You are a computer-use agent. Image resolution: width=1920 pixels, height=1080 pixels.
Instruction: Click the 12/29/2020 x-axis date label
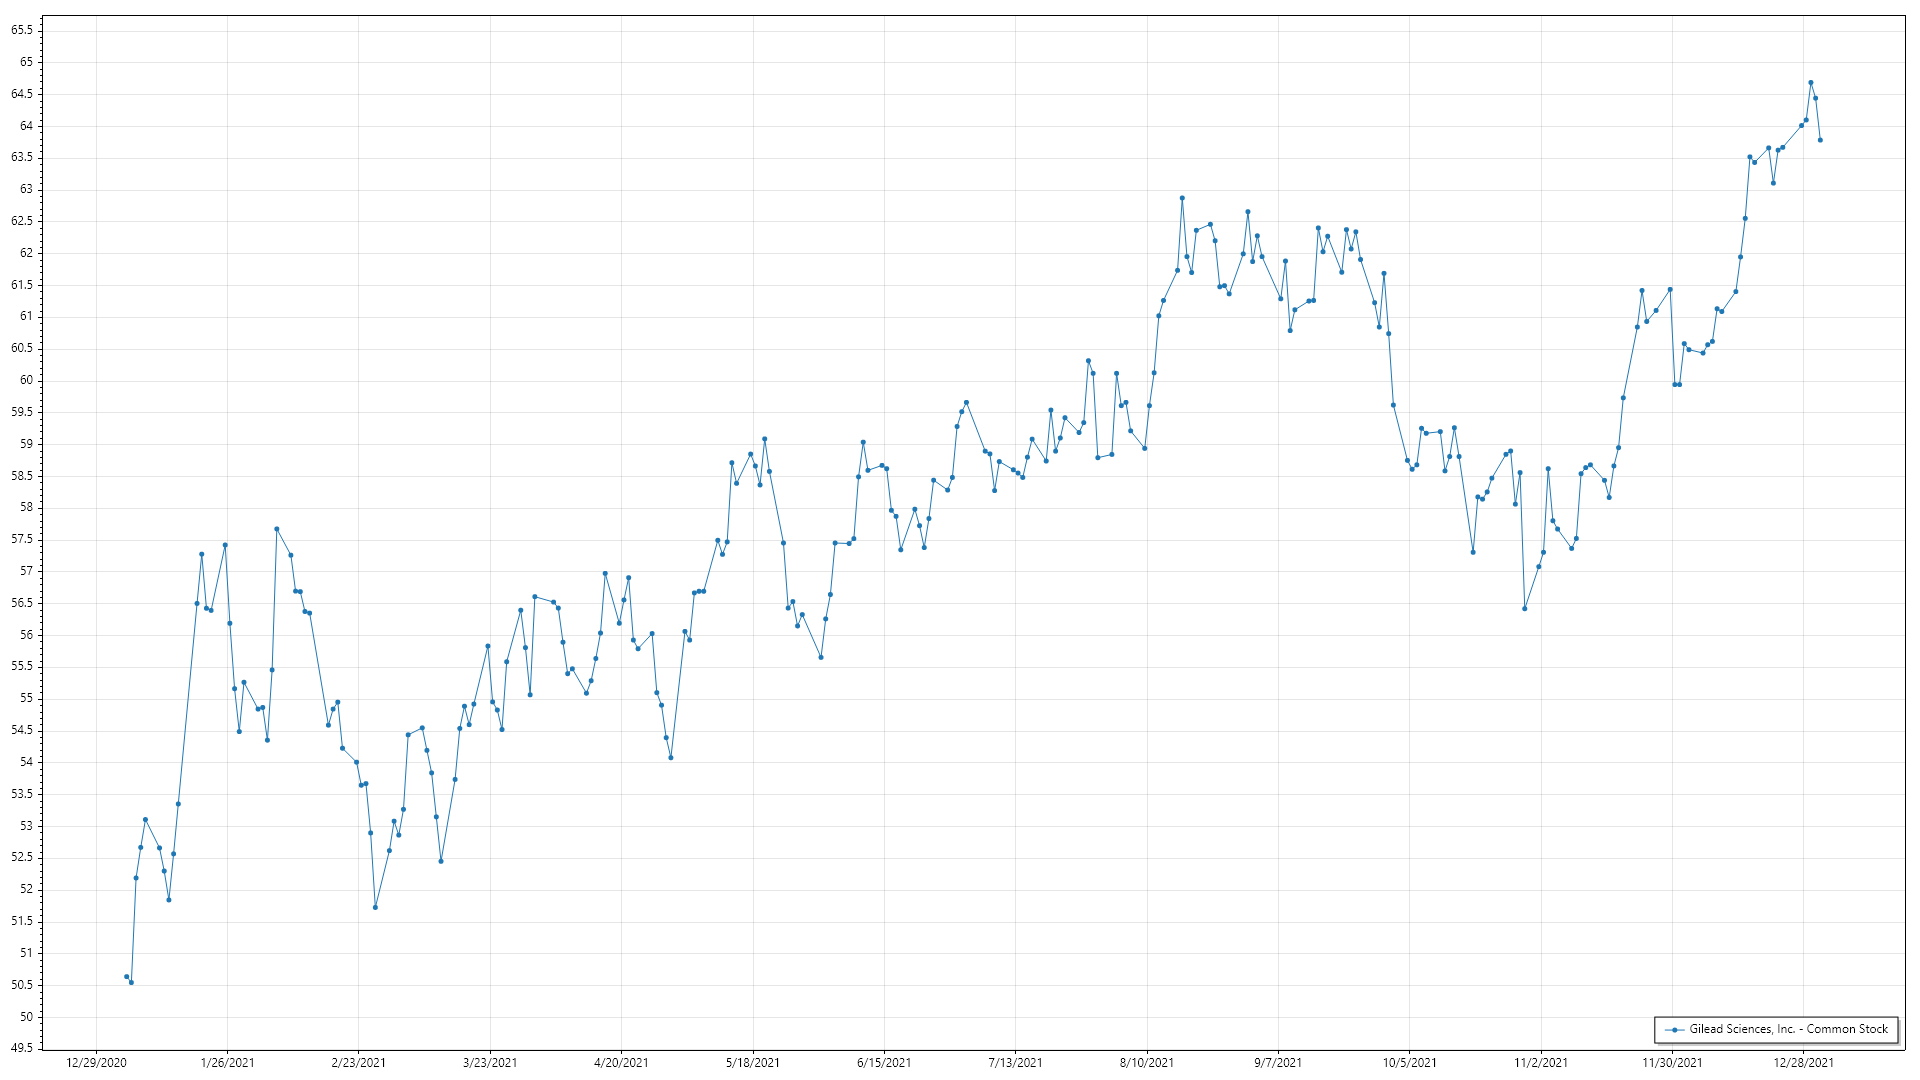pyautogui.click(x=96, y=1063)
